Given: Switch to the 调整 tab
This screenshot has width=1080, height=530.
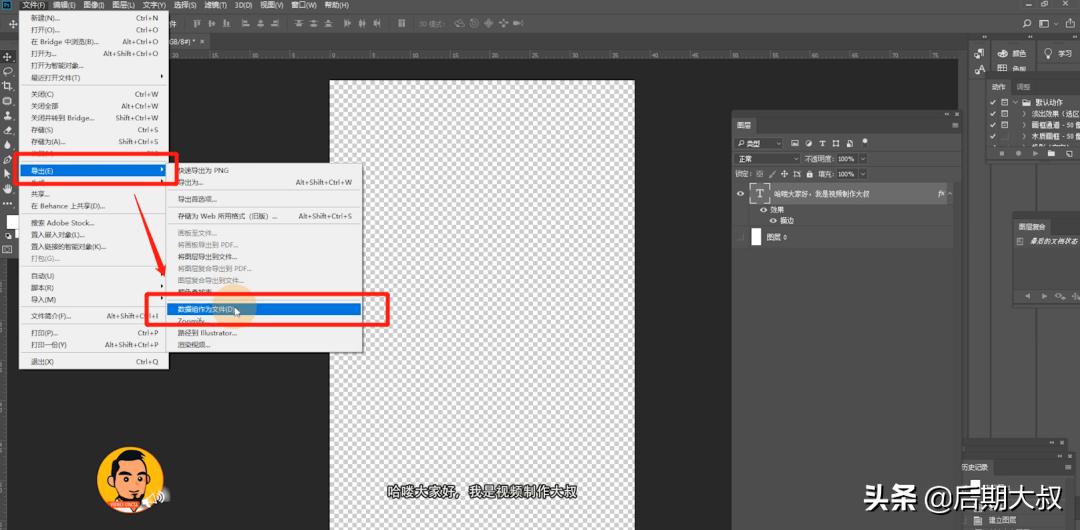Looking at the screenshot, I should pyautogui.click(x=1024, y=87).
